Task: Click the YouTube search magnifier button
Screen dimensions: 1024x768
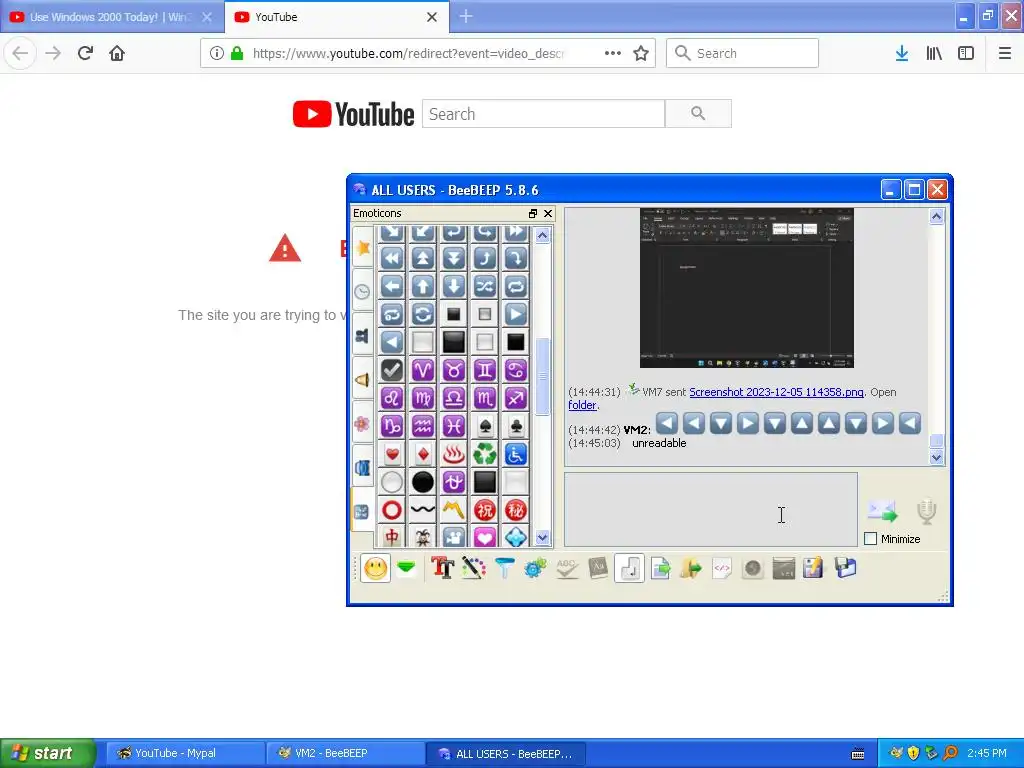Action: (698, 114)
